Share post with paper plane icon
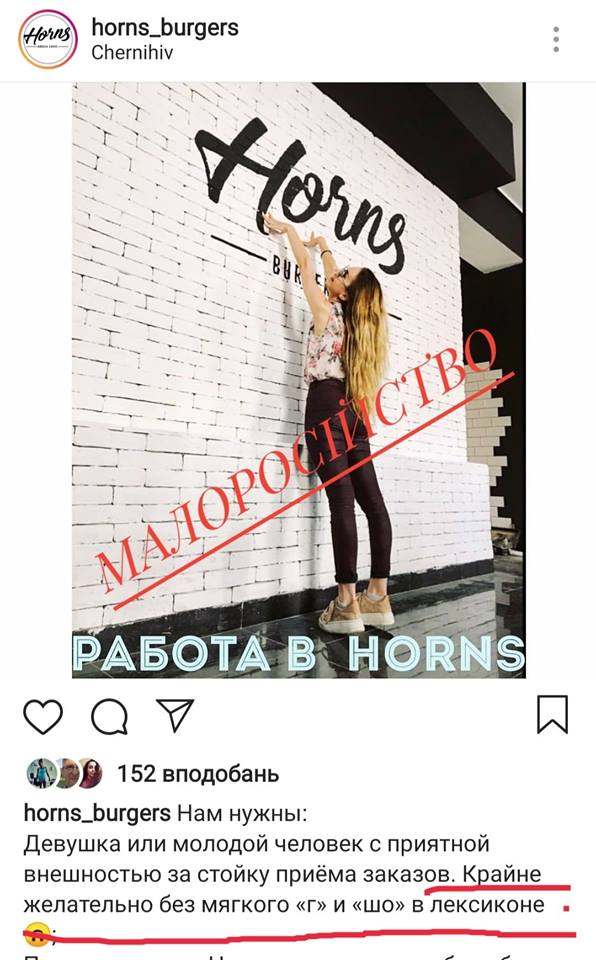Image resolution: width=596 pixels, height=960 pixels. [175, 714]
